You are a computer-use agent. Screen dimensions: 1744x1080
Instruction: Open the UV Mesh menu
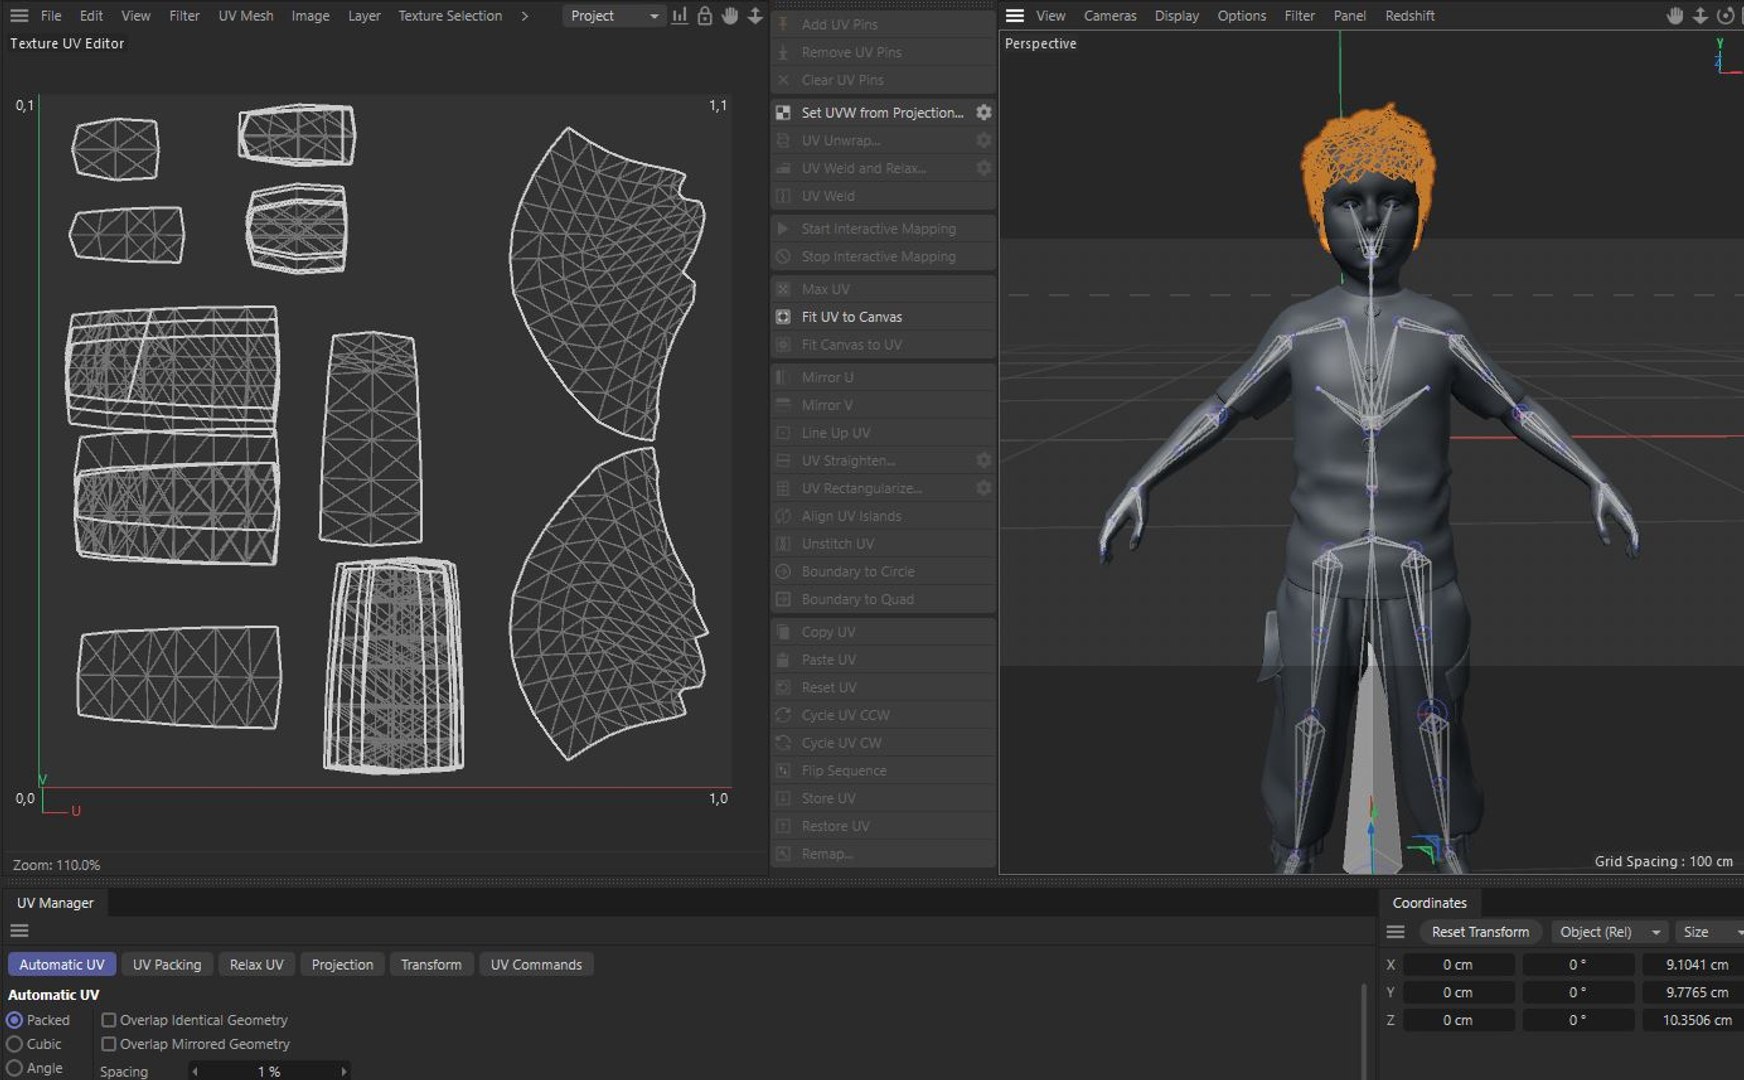(x=246, y=16)
